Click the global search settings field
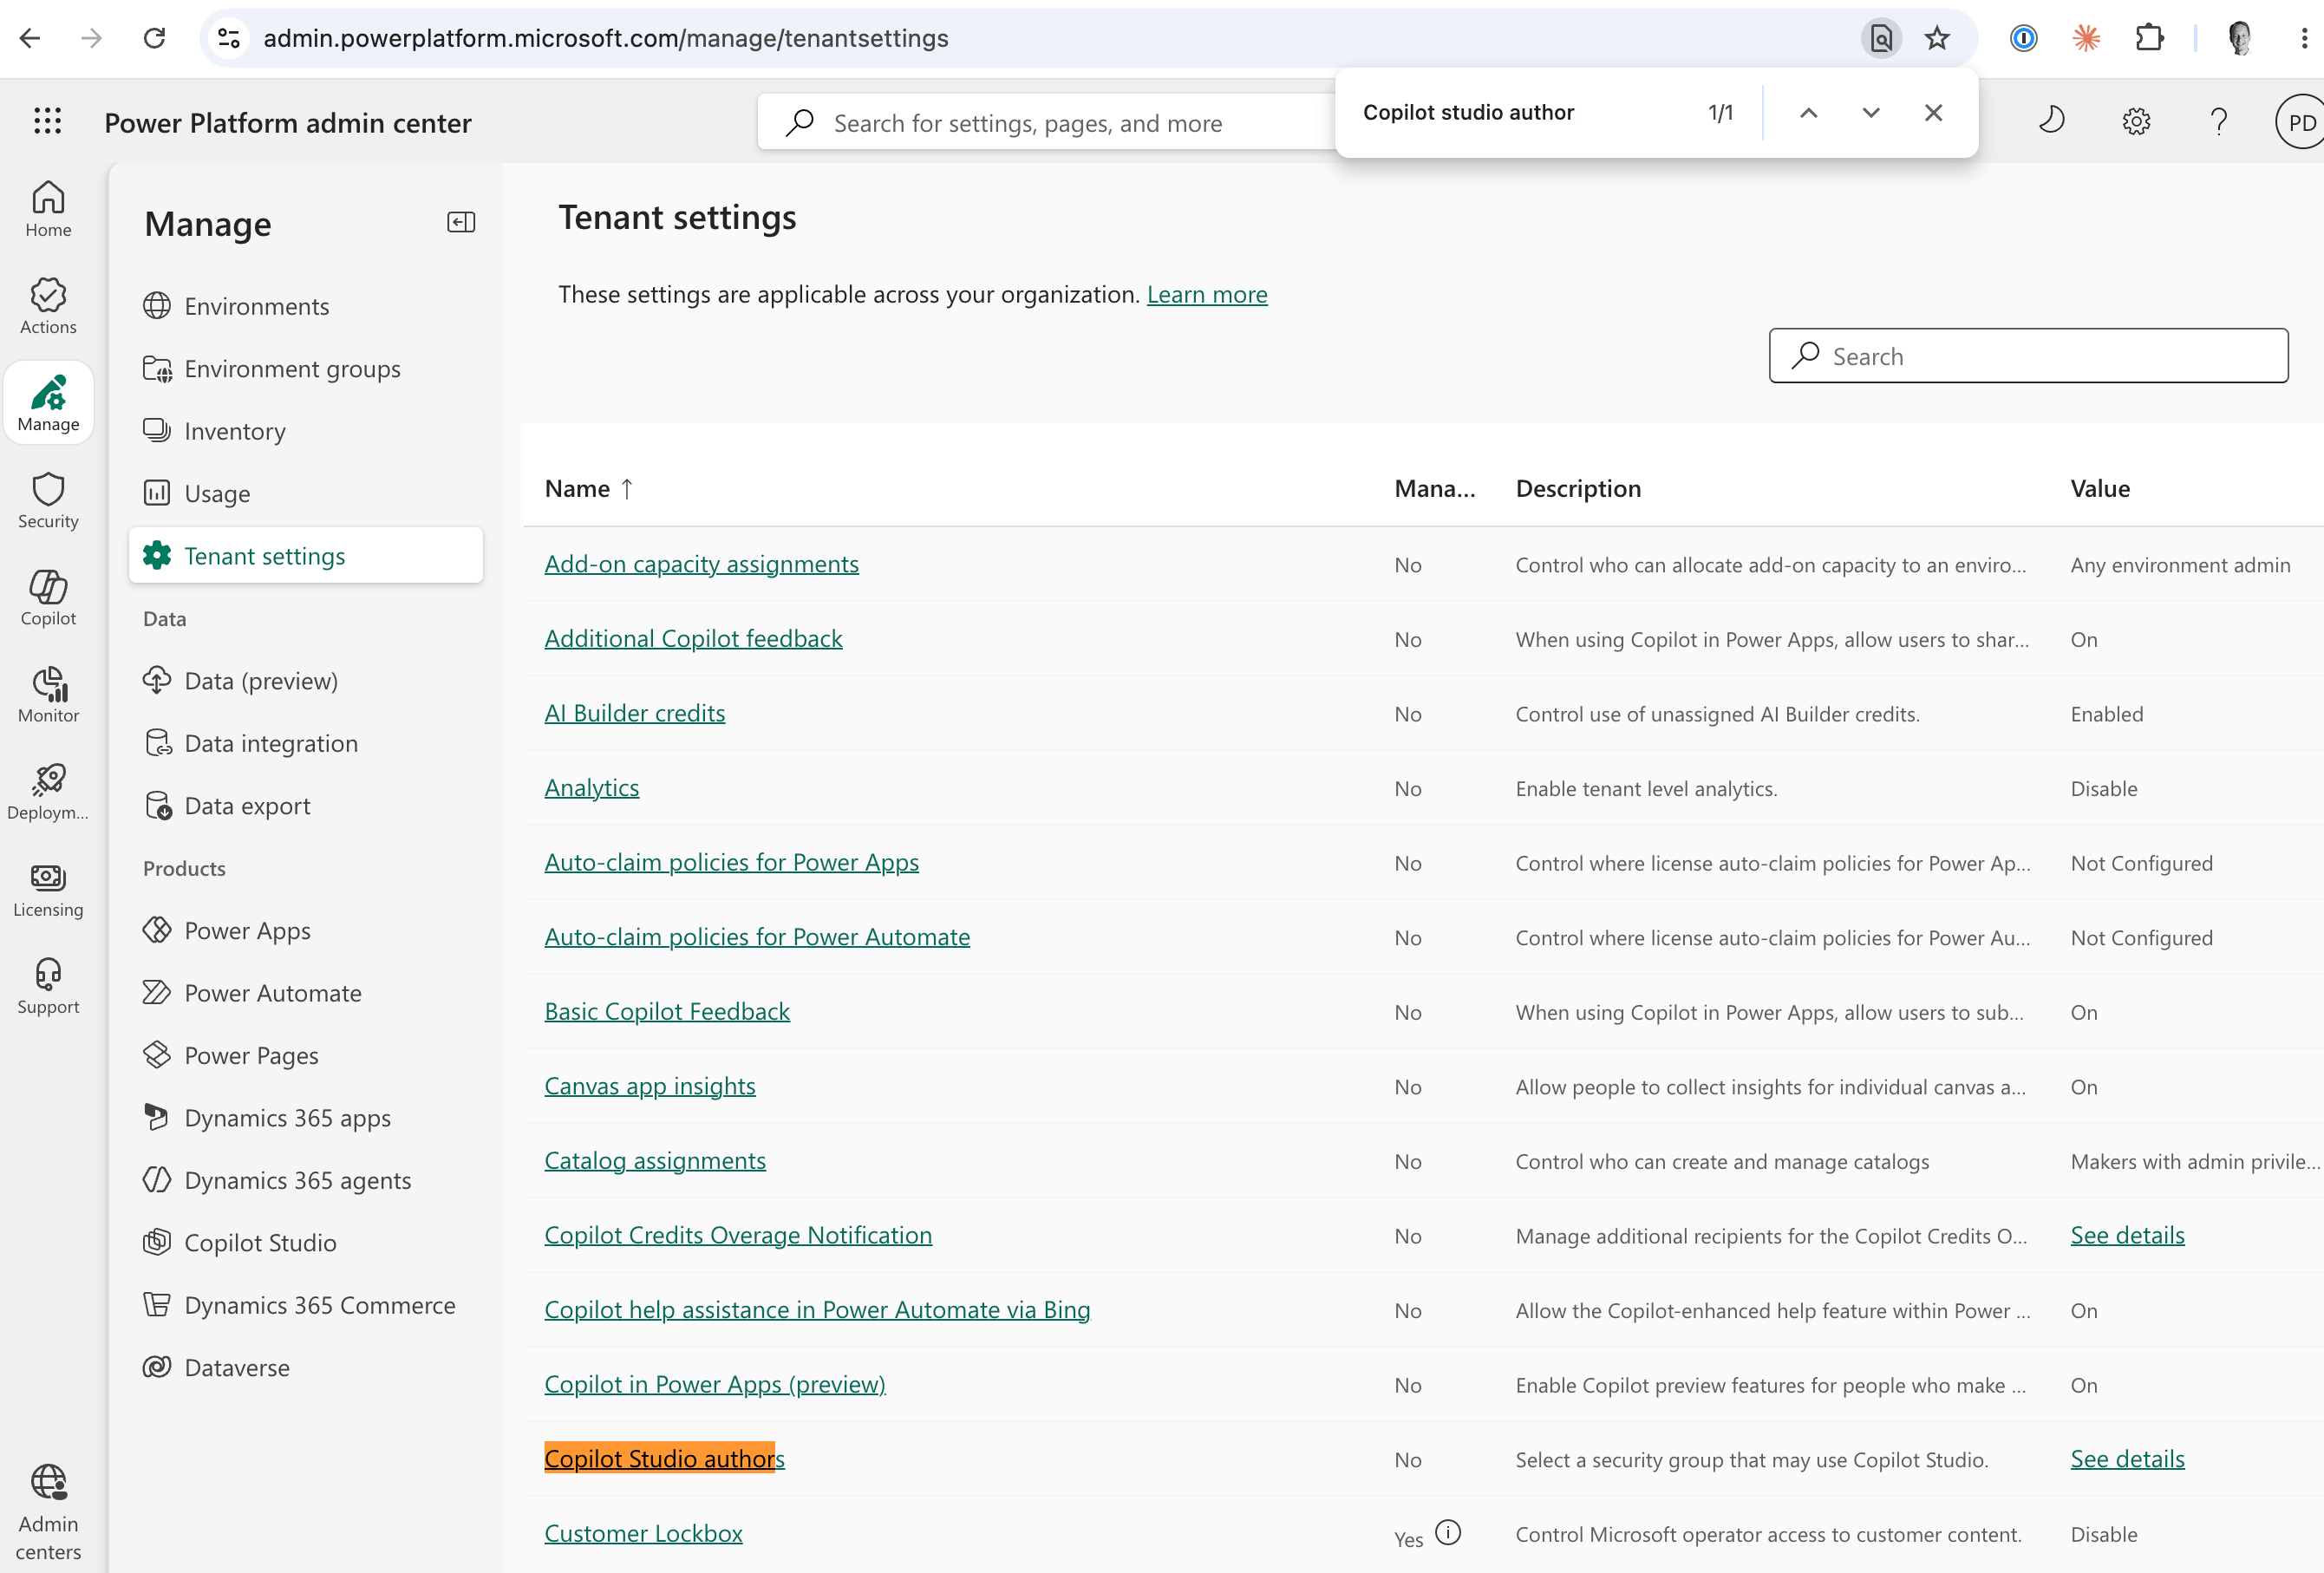 point(1046,123)
